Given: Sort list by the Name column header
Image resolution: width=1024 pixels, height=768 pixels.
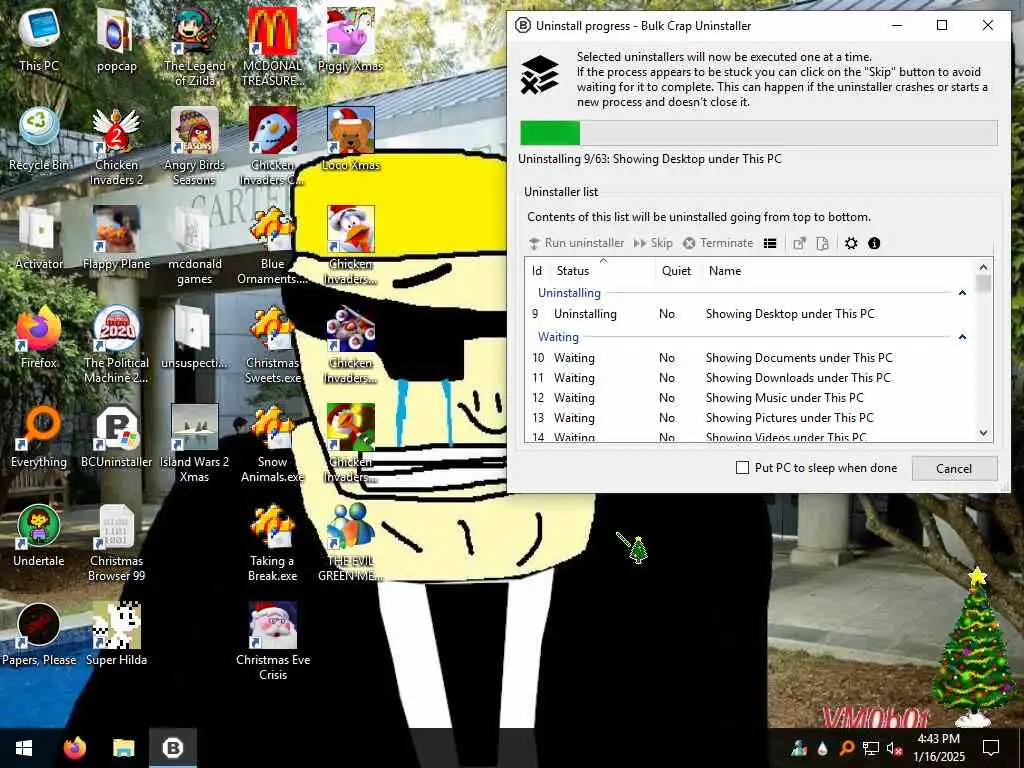Looking at the screenshot, I should pos(839,270).
